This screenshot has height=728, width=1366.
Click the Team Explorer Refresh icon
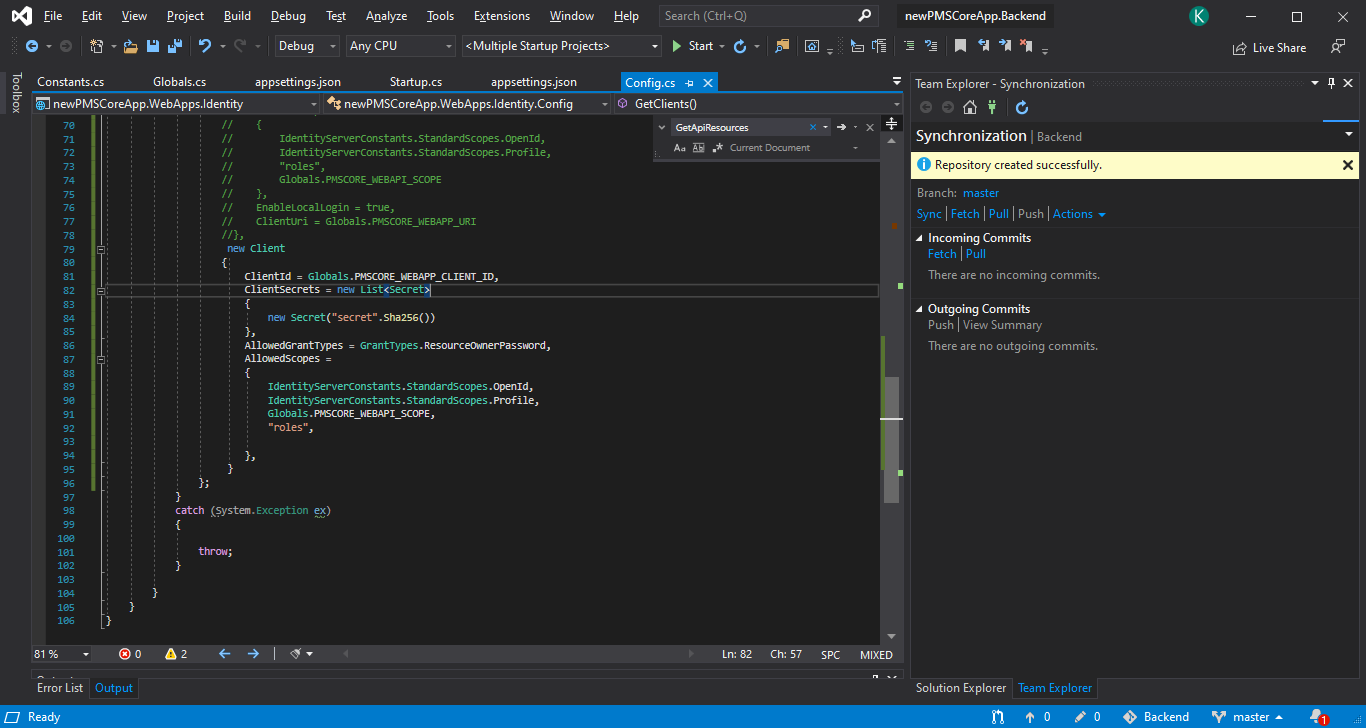pos(1022,108)
